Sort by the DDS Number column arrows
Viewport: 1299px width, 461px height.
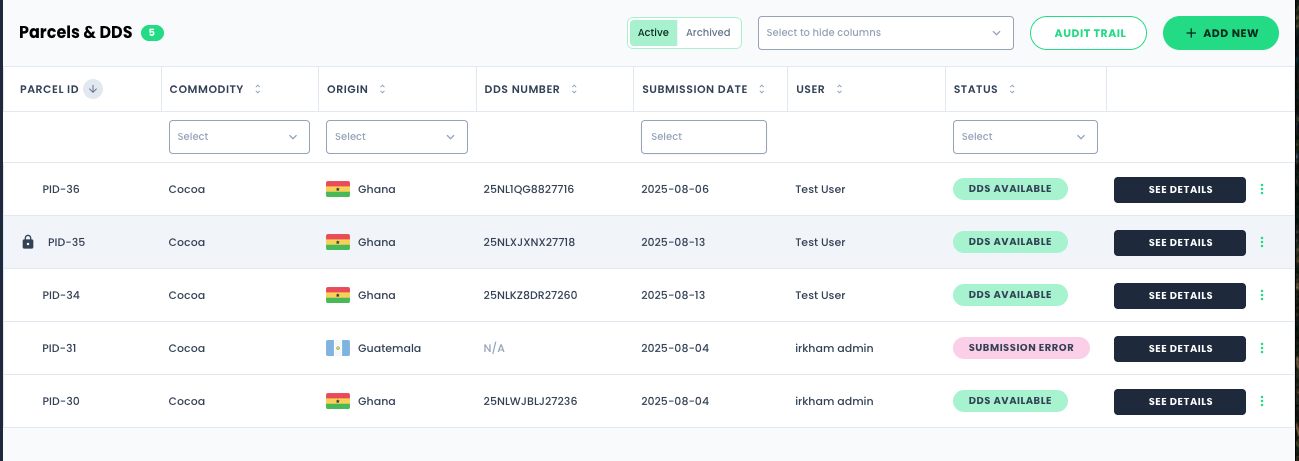point(574,89)
